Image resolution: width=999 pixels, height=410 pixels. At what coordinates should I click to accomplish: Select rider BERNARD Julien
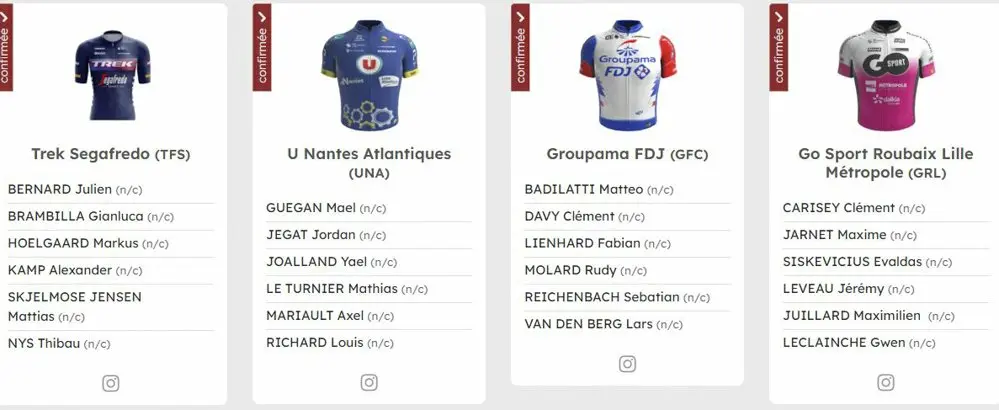pyautogui.click(x=60, y=189)
